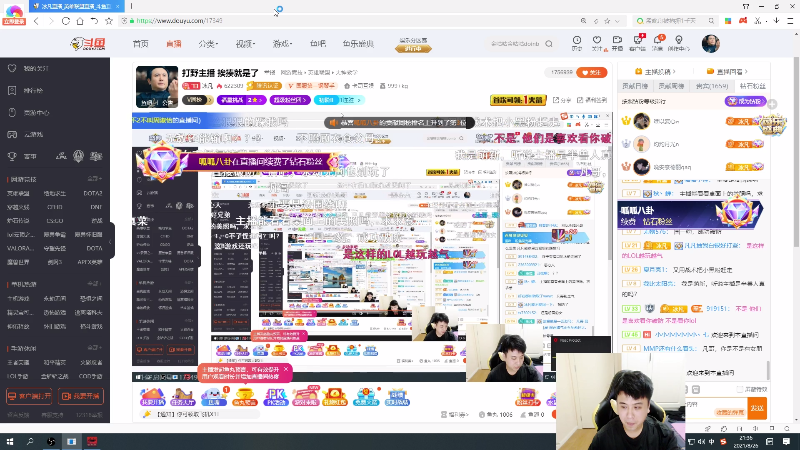Open Windows Start menu

(x=10, y=441)
